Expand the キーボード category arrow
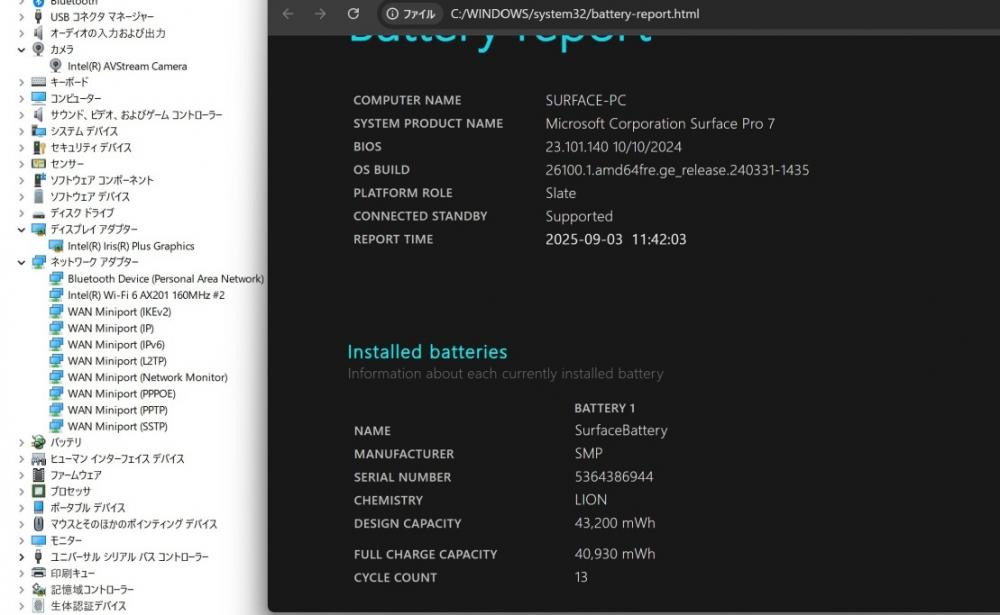The height and width of the screenshot is (615, 1000). click(21, 82)
